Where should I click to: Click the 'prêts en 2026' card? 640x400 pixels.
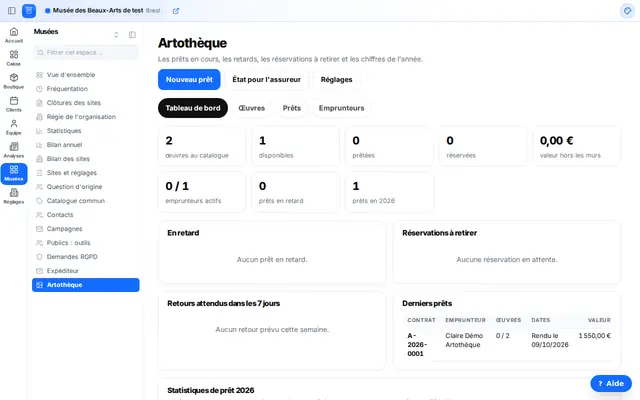coord(389,192)
